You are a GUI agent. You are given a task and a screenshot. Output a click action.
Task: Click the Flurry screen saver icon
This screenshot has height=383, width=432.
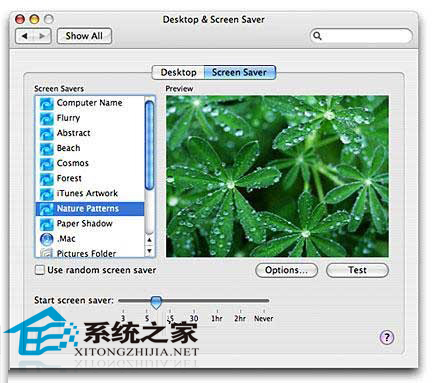click(x=46, y=118)
